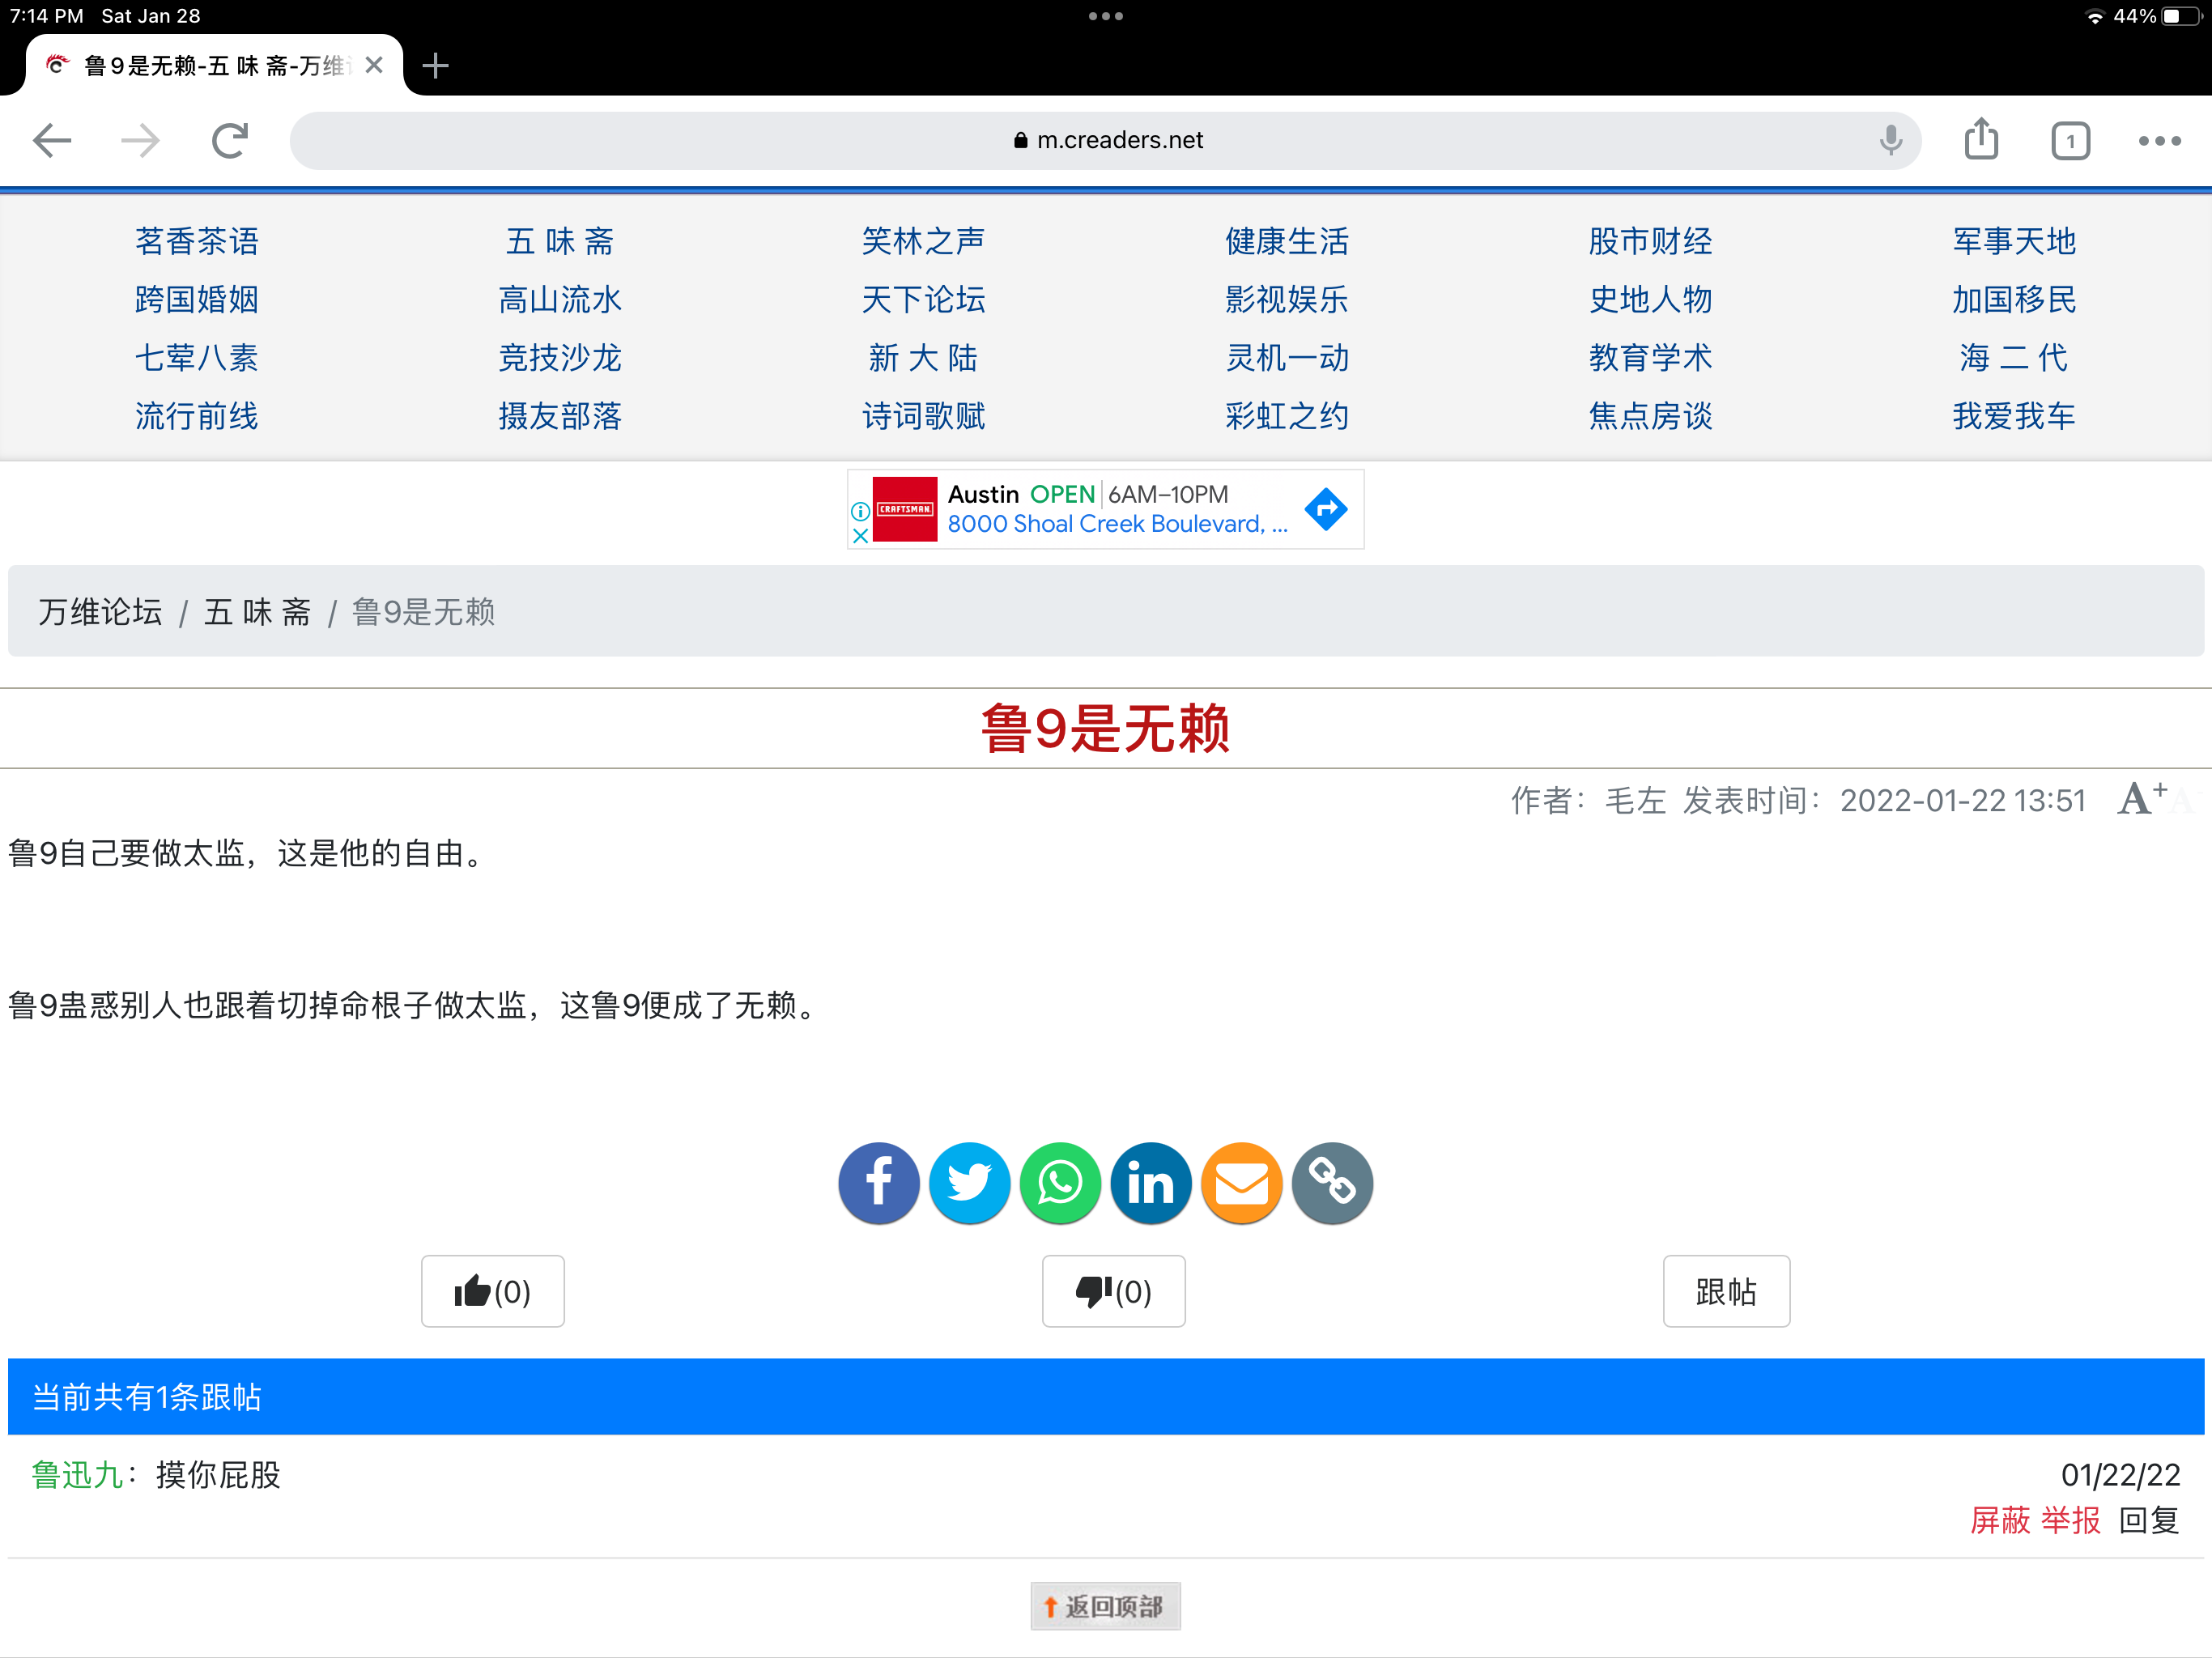
Task: Close the Craftsman ad with X icon
Action: (x=860, y=535)
